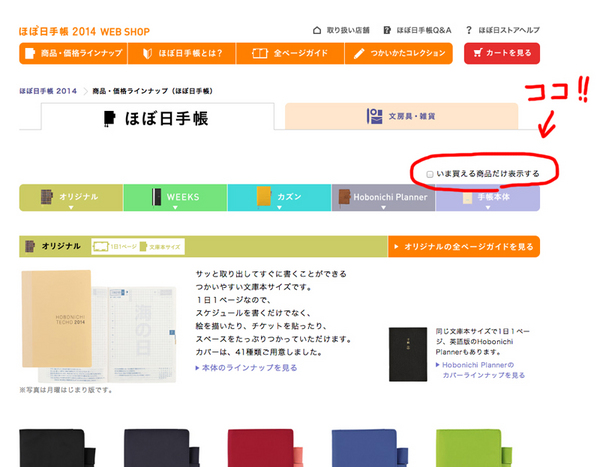
Task: Open 商品・価格ラインナップ navigation menu
Action: point(76,52)
